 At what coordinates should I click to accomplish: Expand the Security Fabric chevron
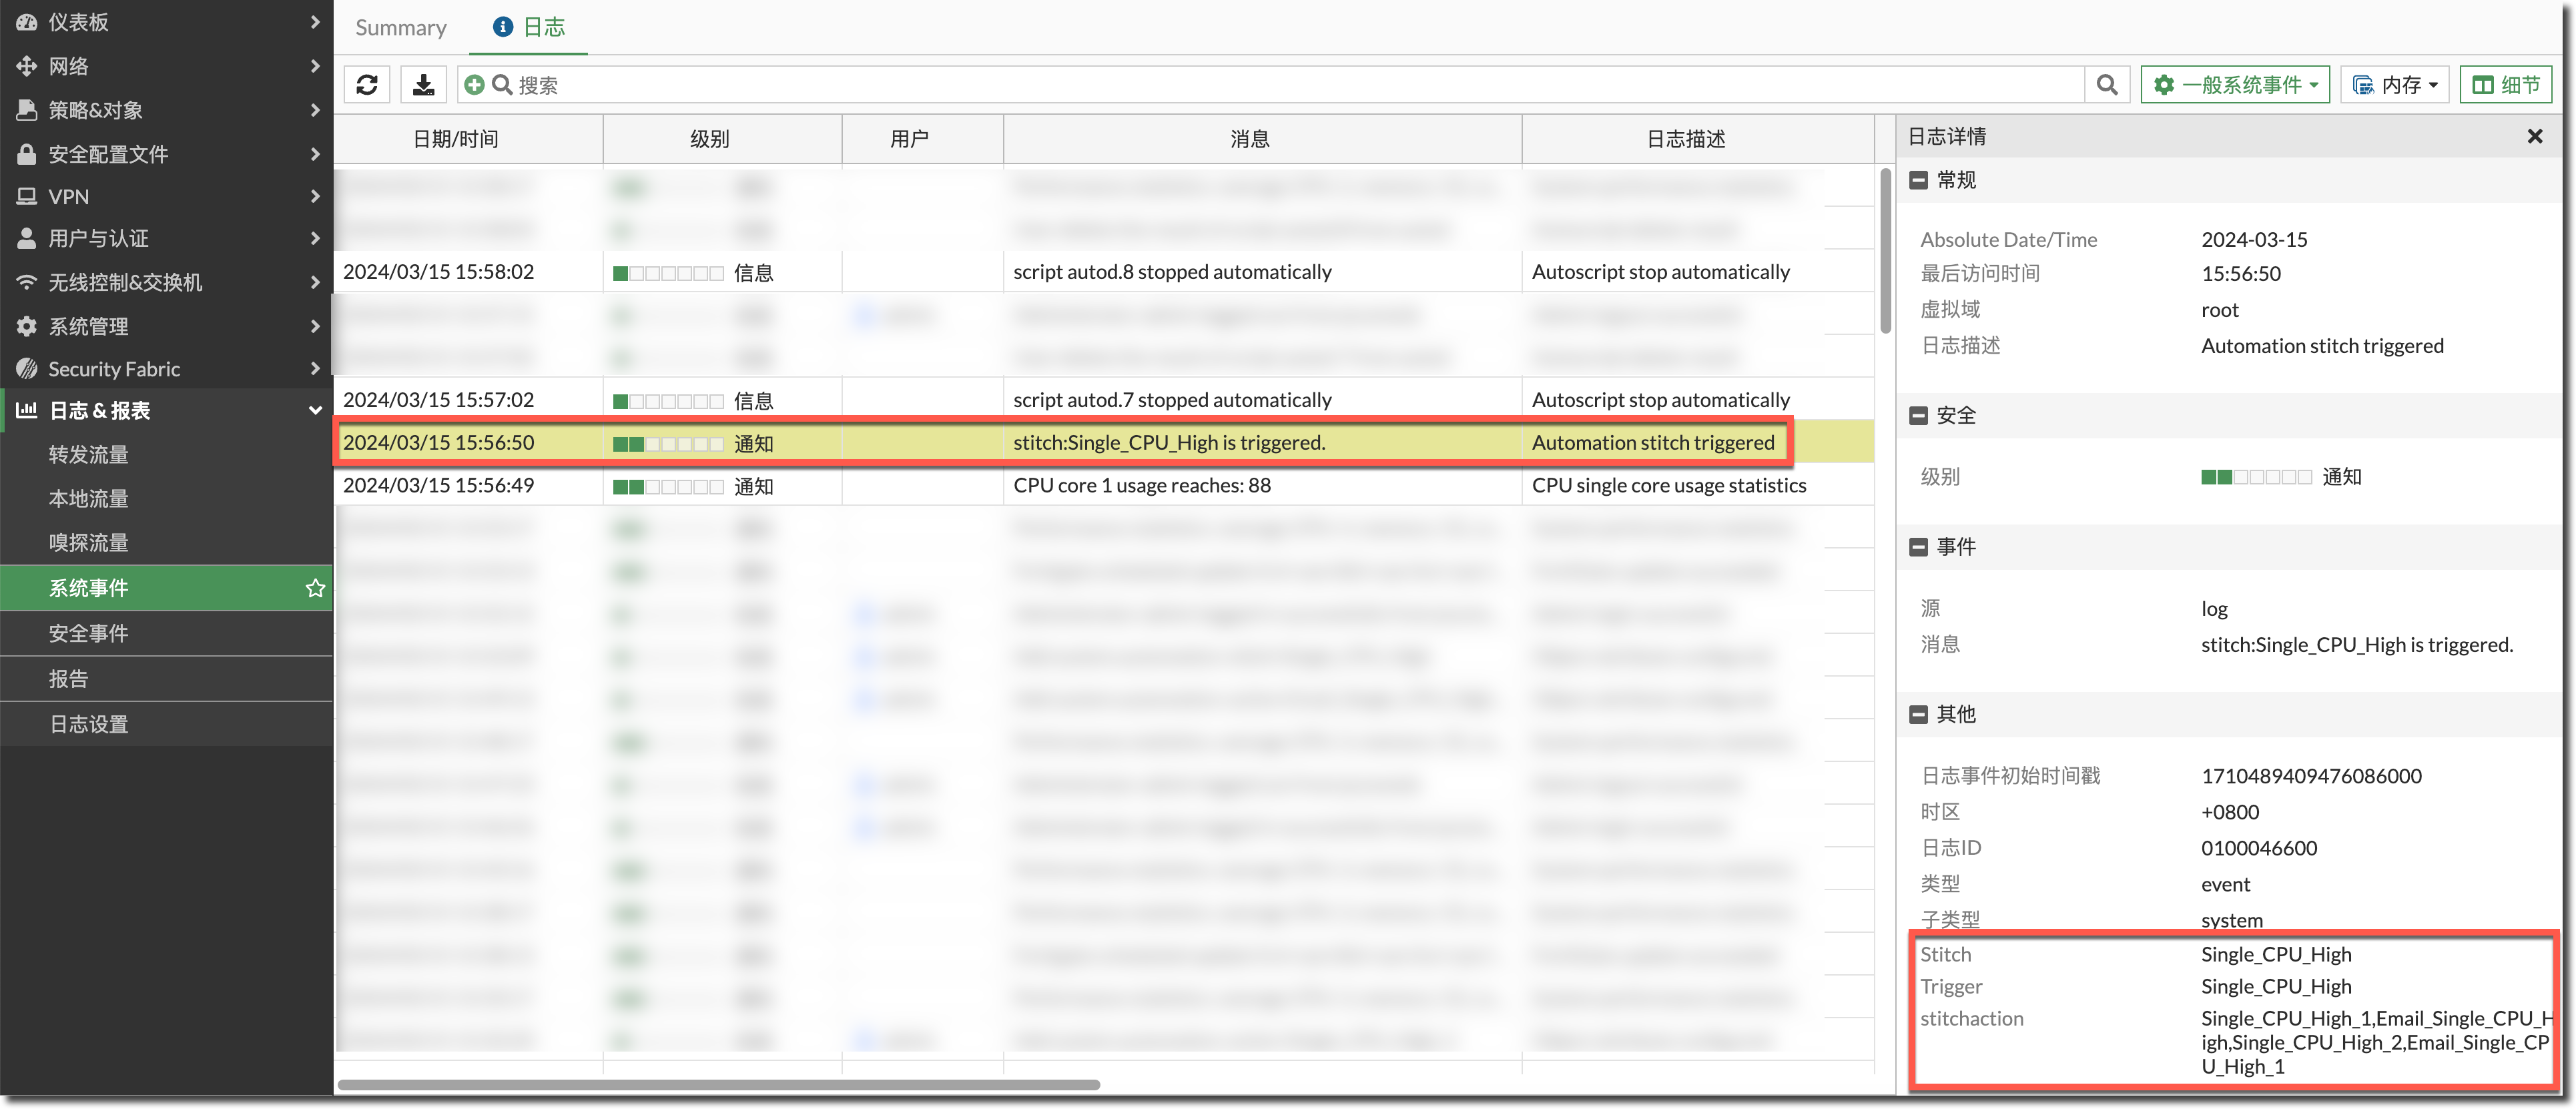[x=315, y=369]
